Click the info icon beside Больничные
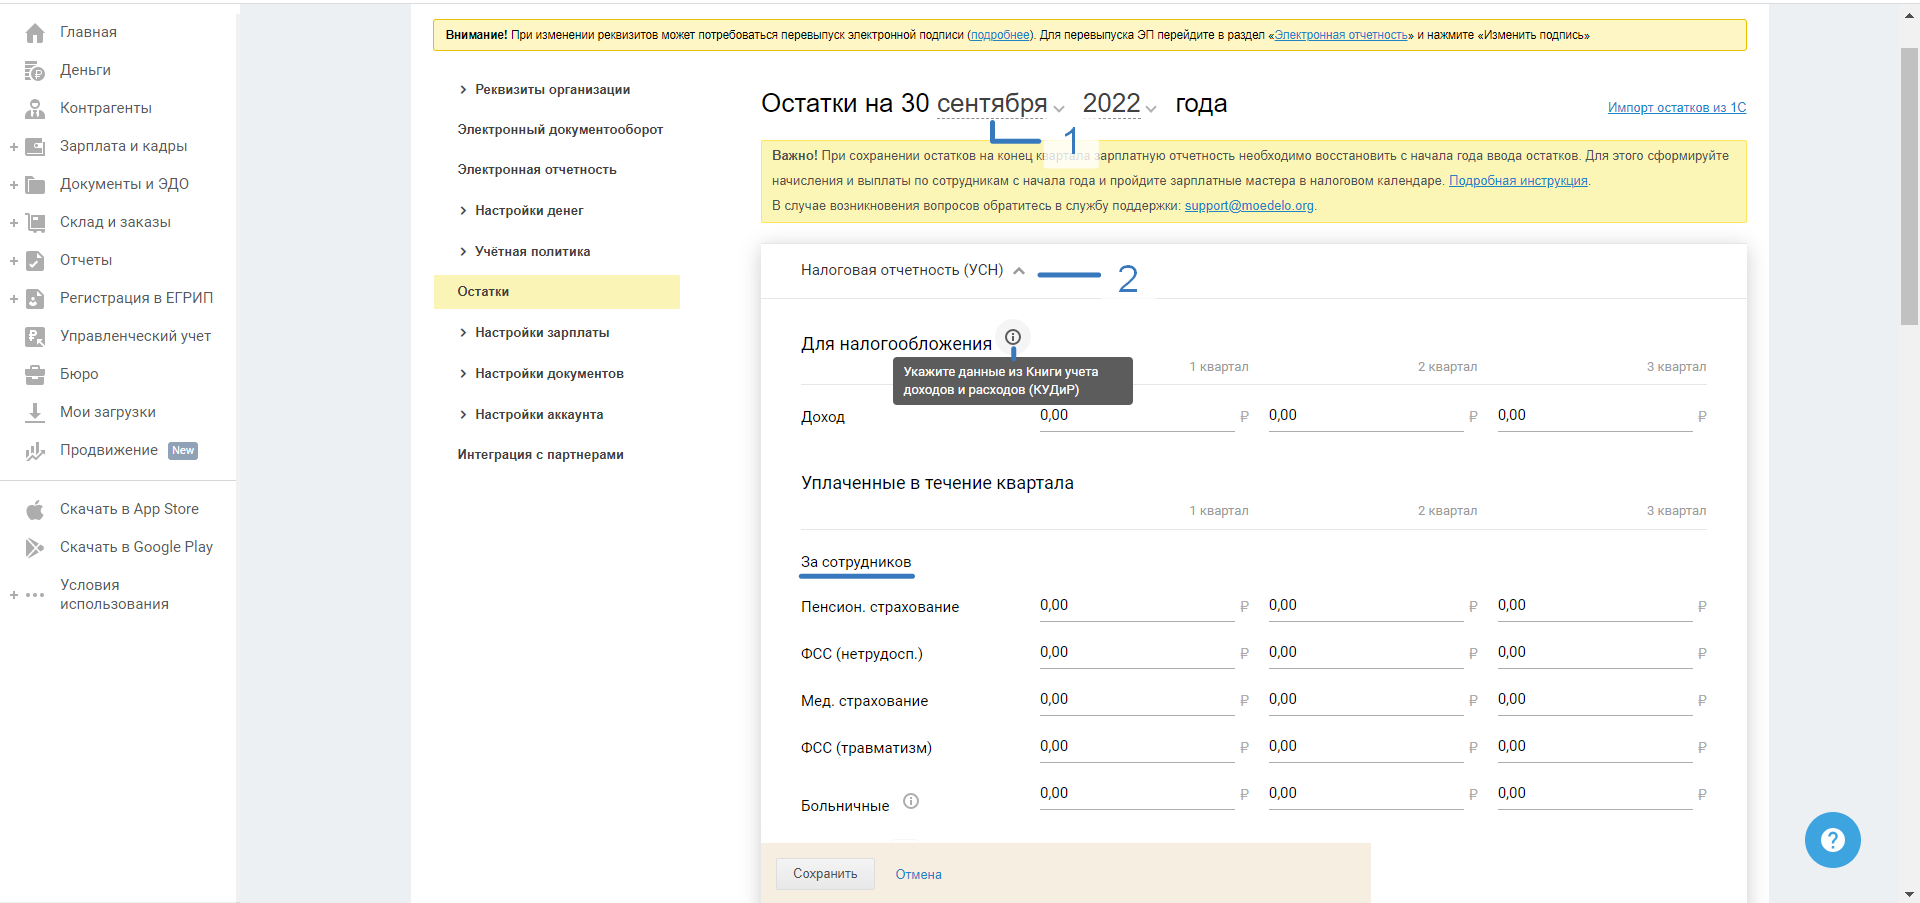Image resolution: width=1920 pixels, height=903 pixels. tap(911, 801)
